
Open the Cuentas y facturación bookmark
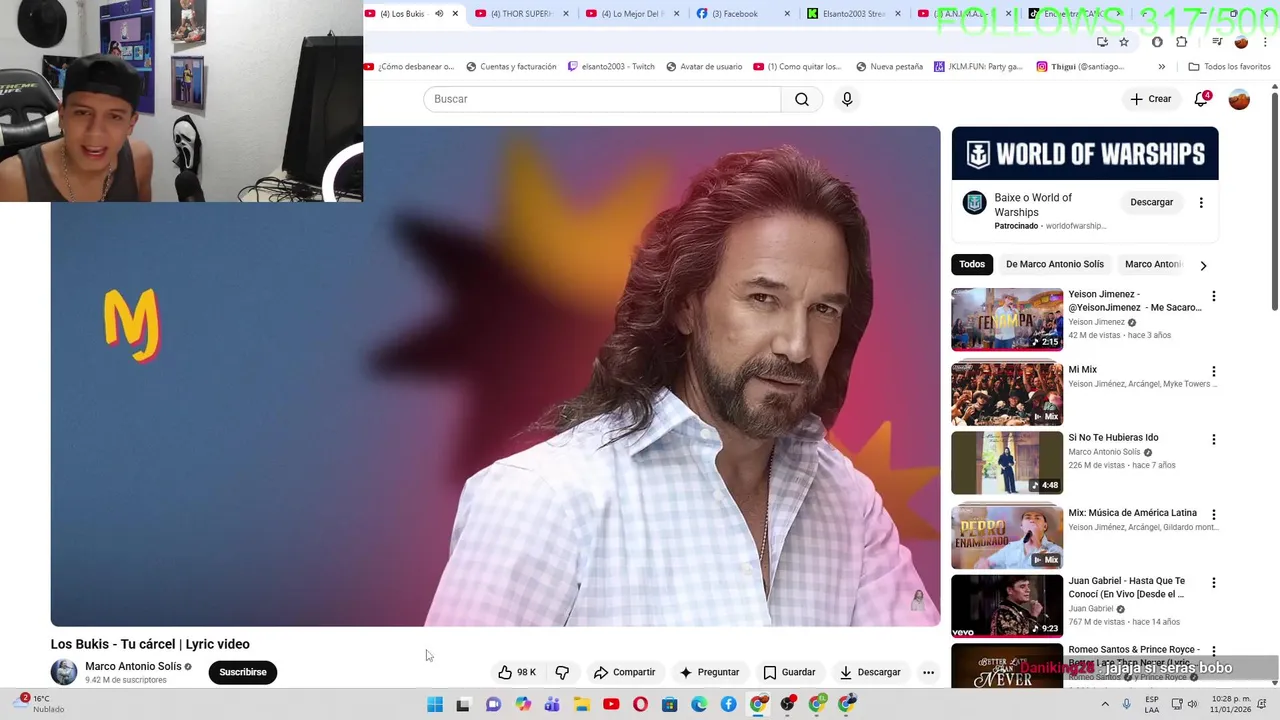pyautogui.click(x=511, y=67)
